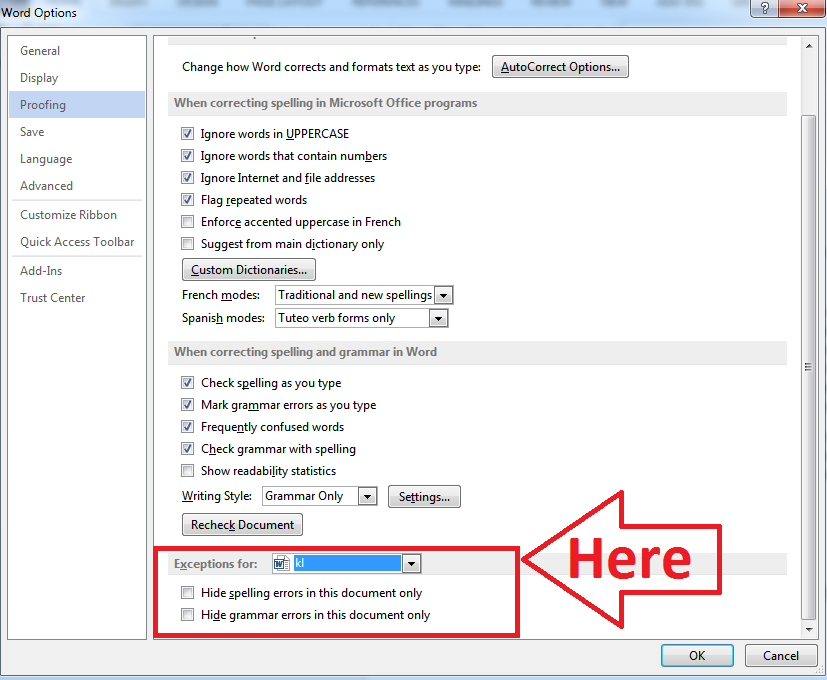Open AutoCorrect Options
Screen dimensions: 827x680
pyautogui.click(x=559, y=66)
